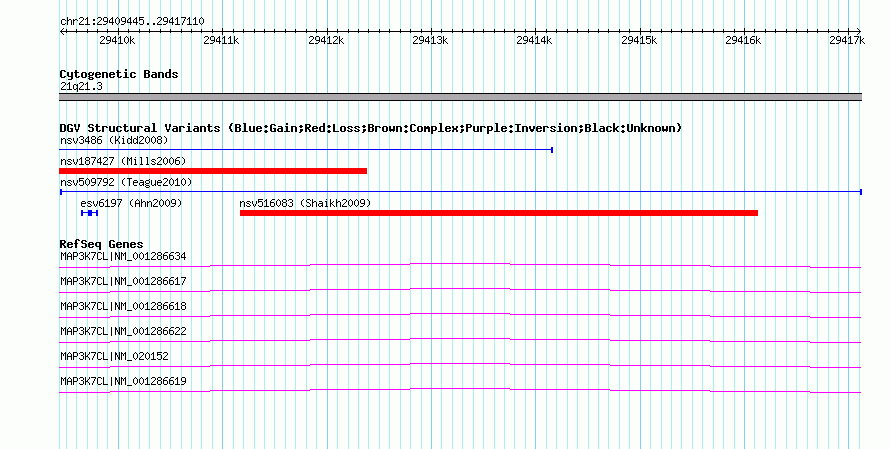Select the MAP3K7CL|NM_001286617 transcript label
The image size is (890, 449).
(123, 282)
